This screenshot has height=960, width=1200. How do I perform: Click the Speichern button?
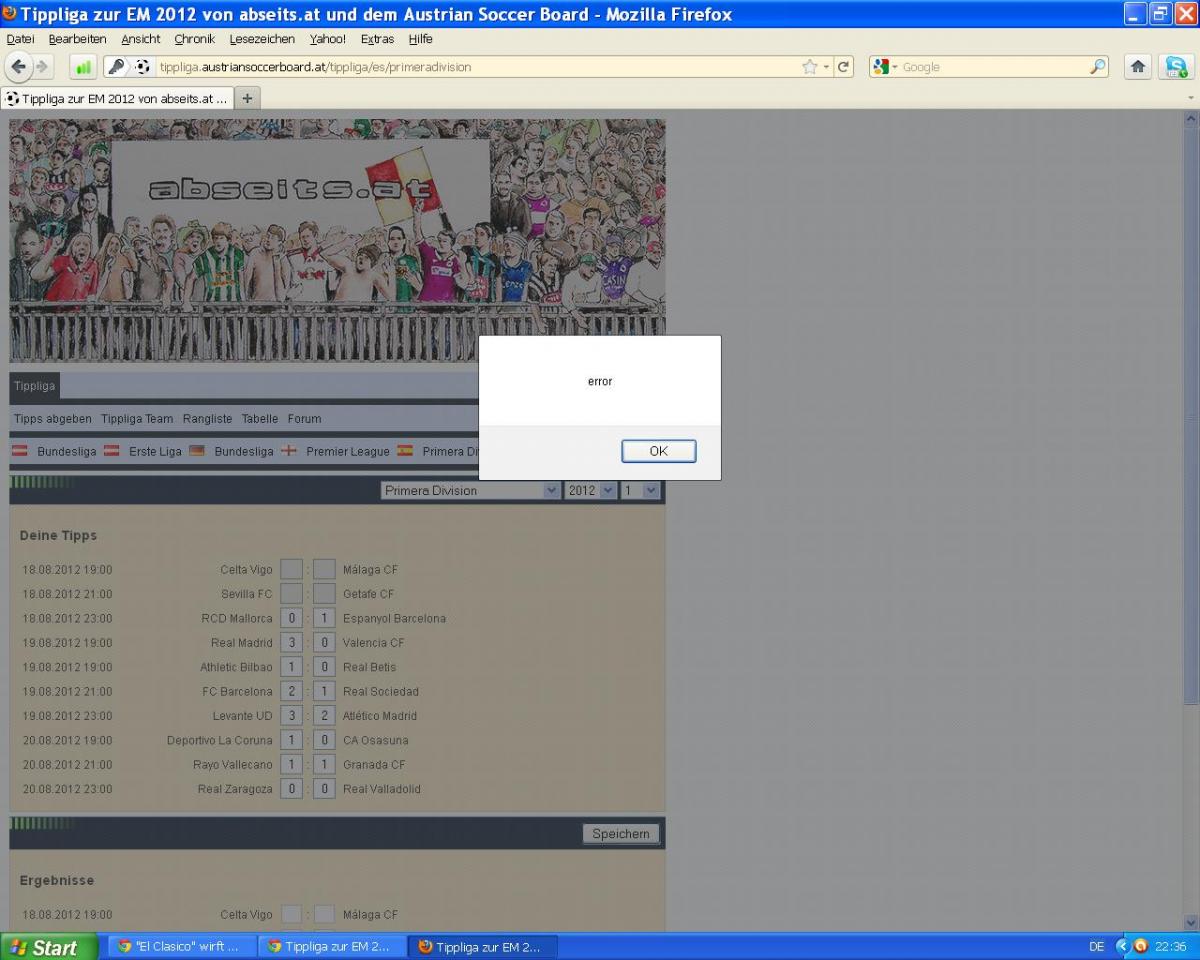pos(620,834)
